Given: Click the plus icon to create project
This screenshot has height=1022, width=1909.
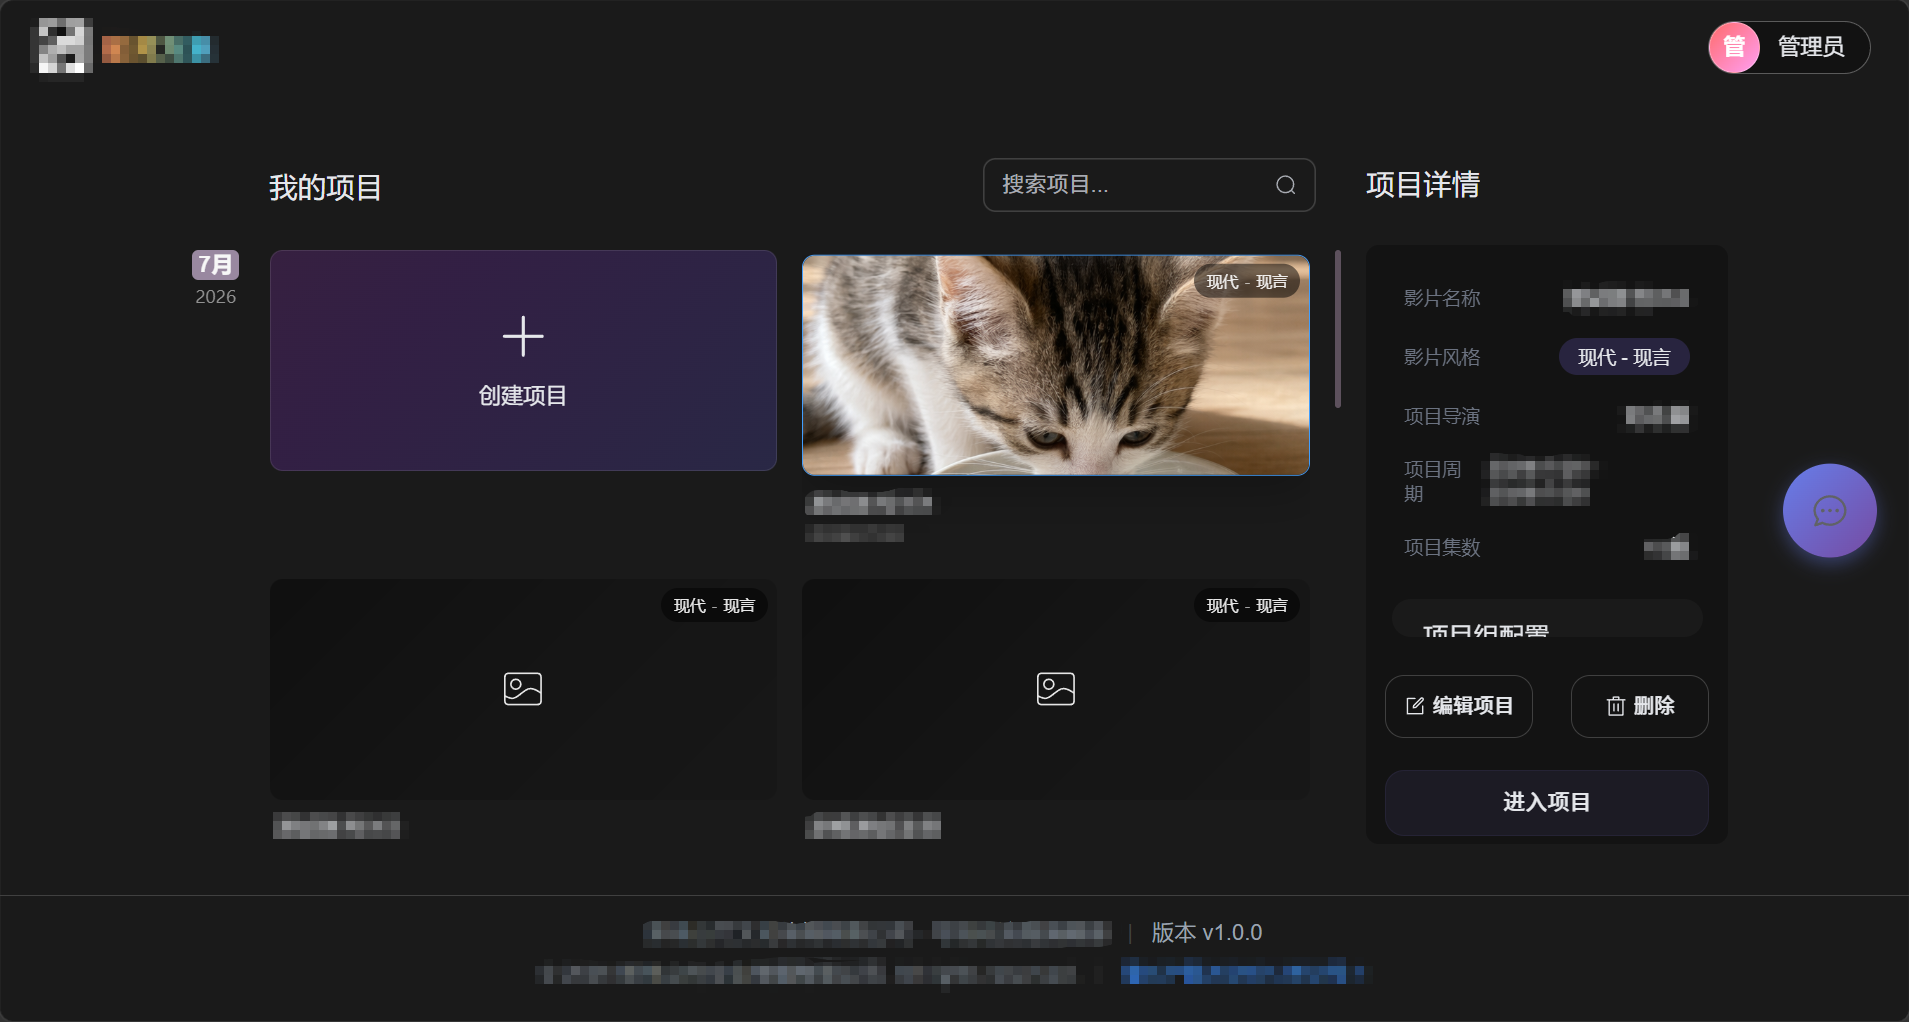Looking at the screenshot, I should click(523, 336).
